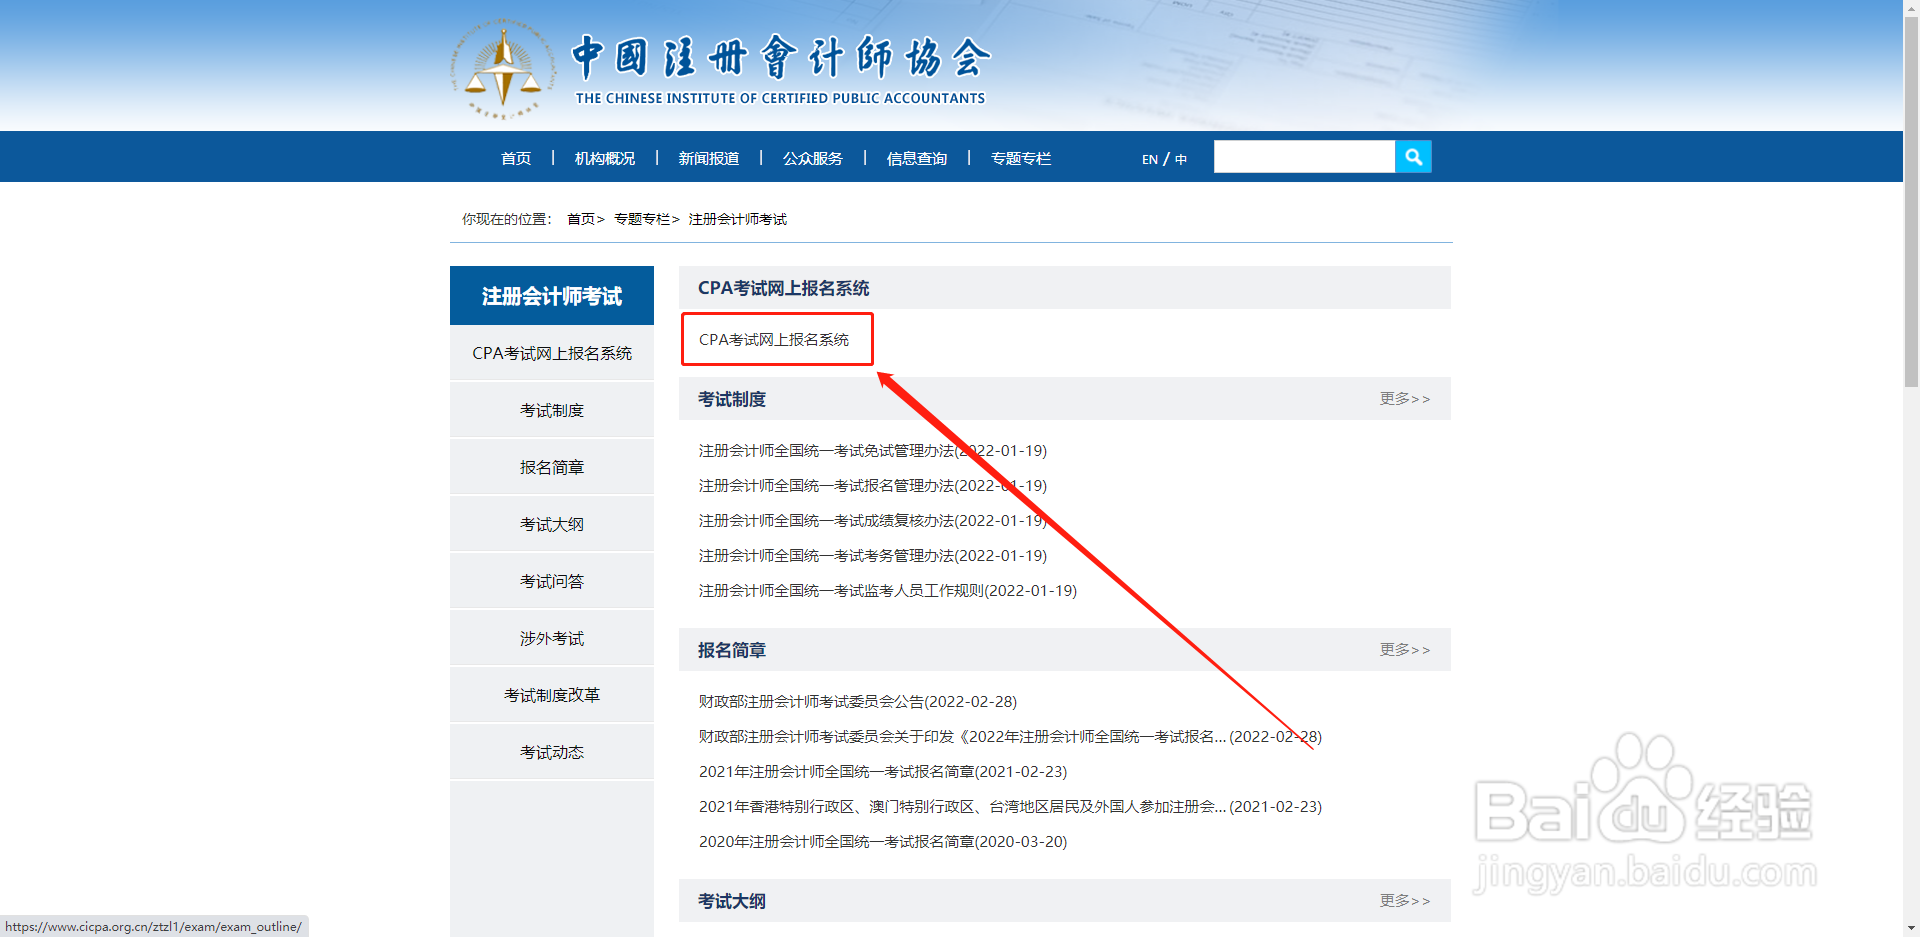This screenshot has width=1920, height=937.
Task: Select sidebar item 报名简章
Action: 552,467
